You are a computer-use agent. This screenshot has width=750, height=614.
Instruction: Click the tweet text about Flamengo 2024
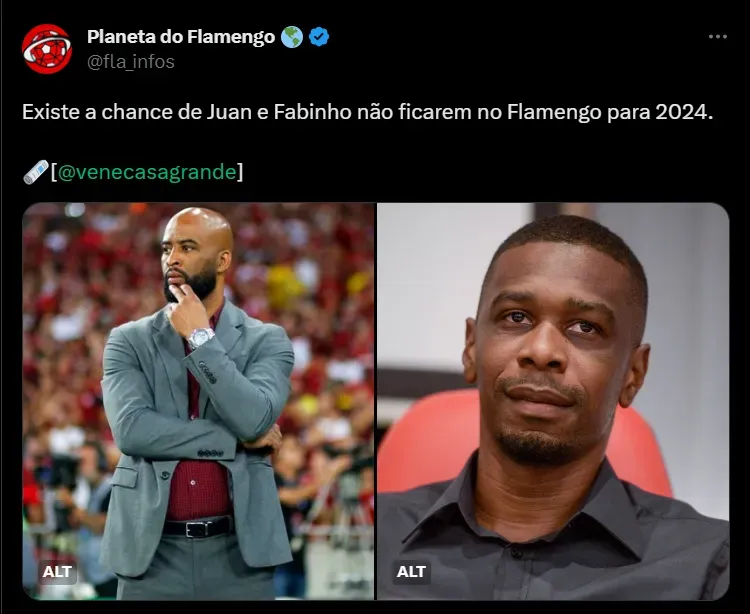367,112
